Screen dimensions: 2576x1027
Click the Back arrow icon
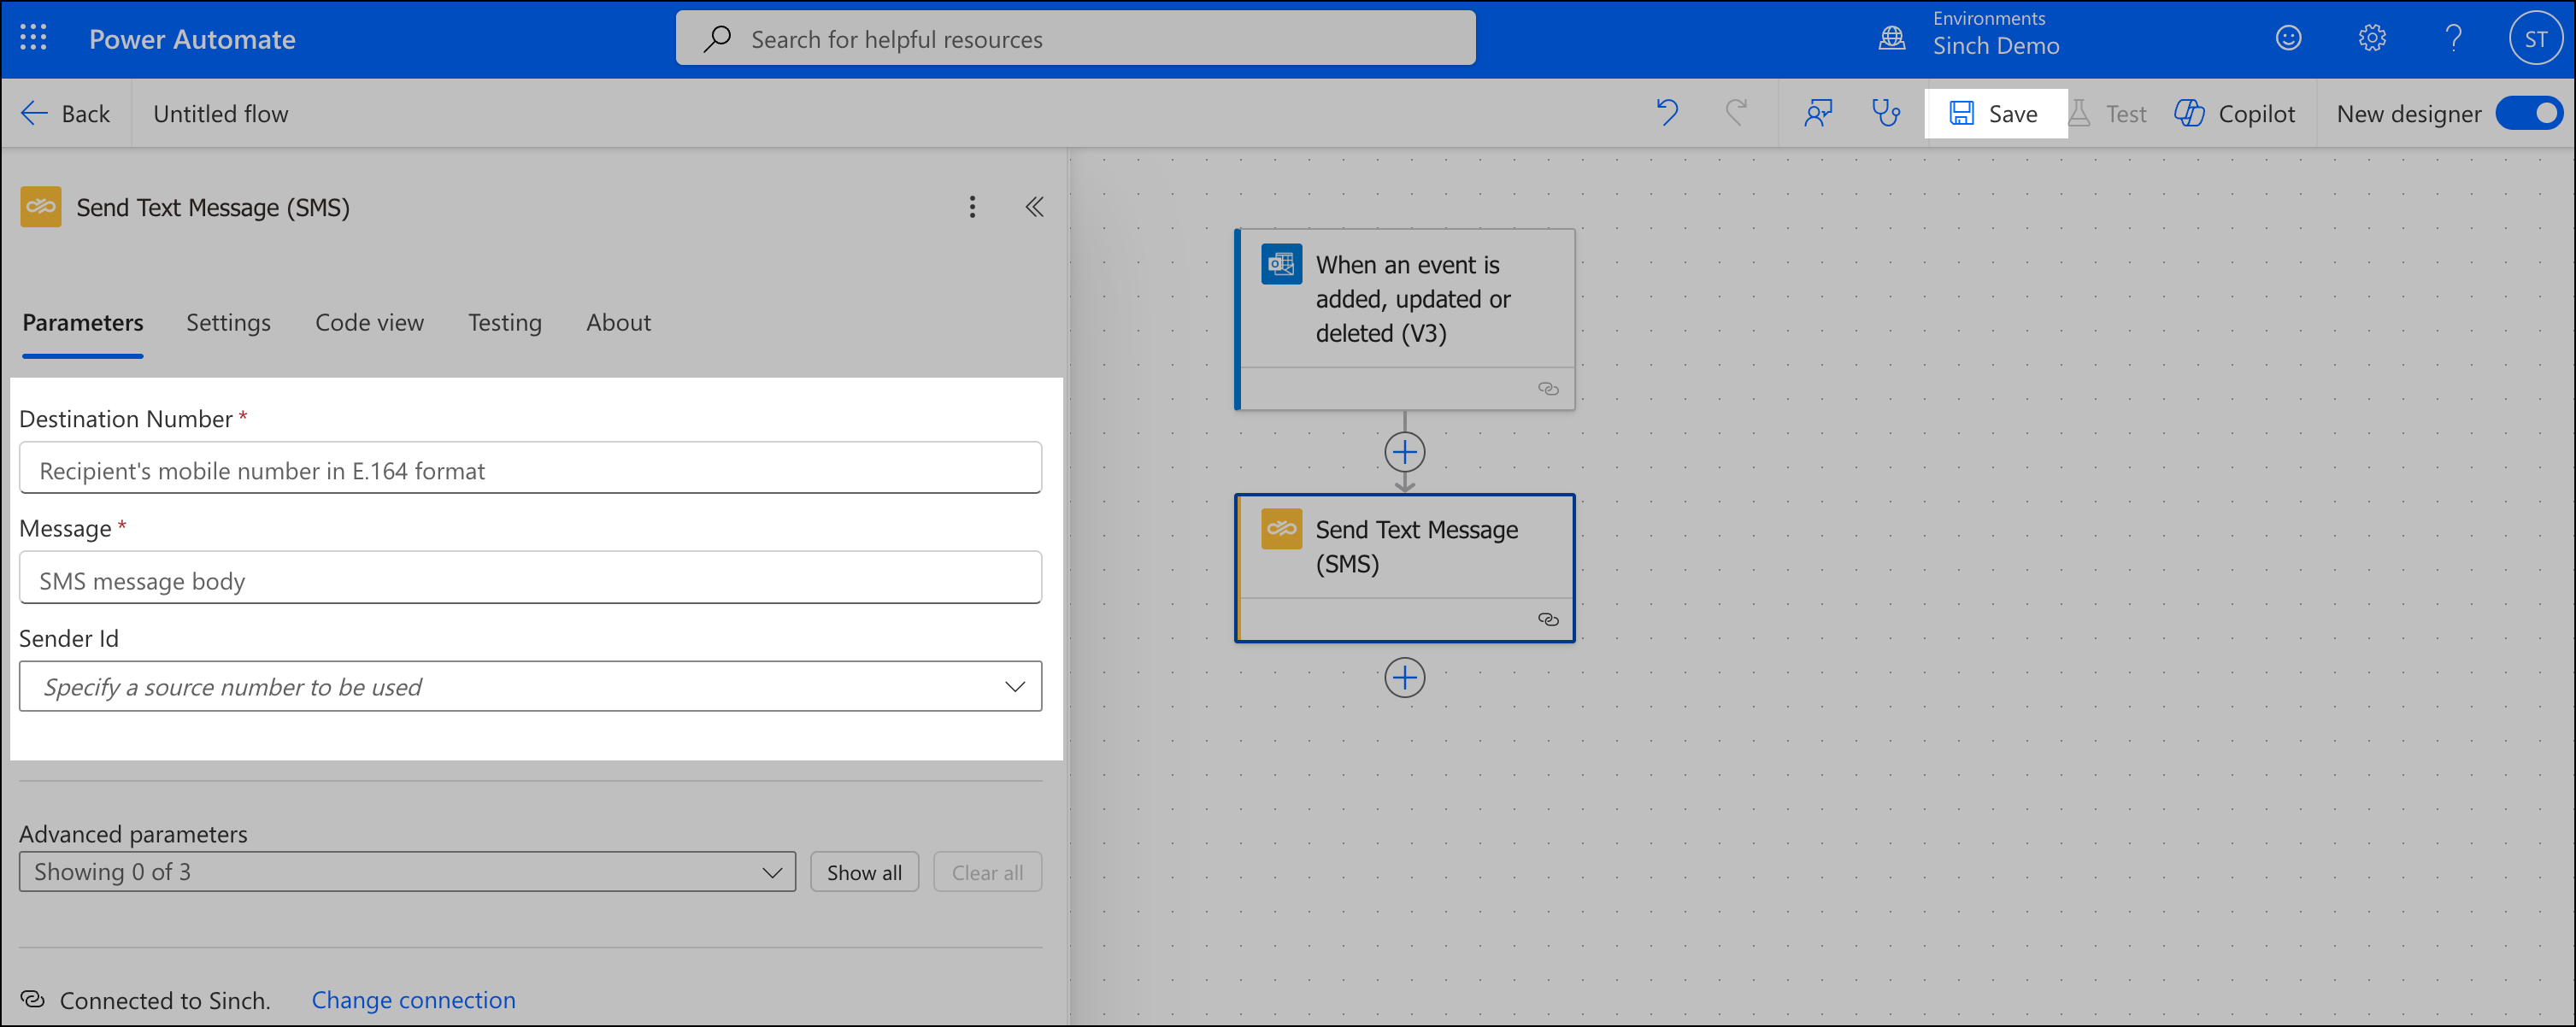(x=34, y=113)
